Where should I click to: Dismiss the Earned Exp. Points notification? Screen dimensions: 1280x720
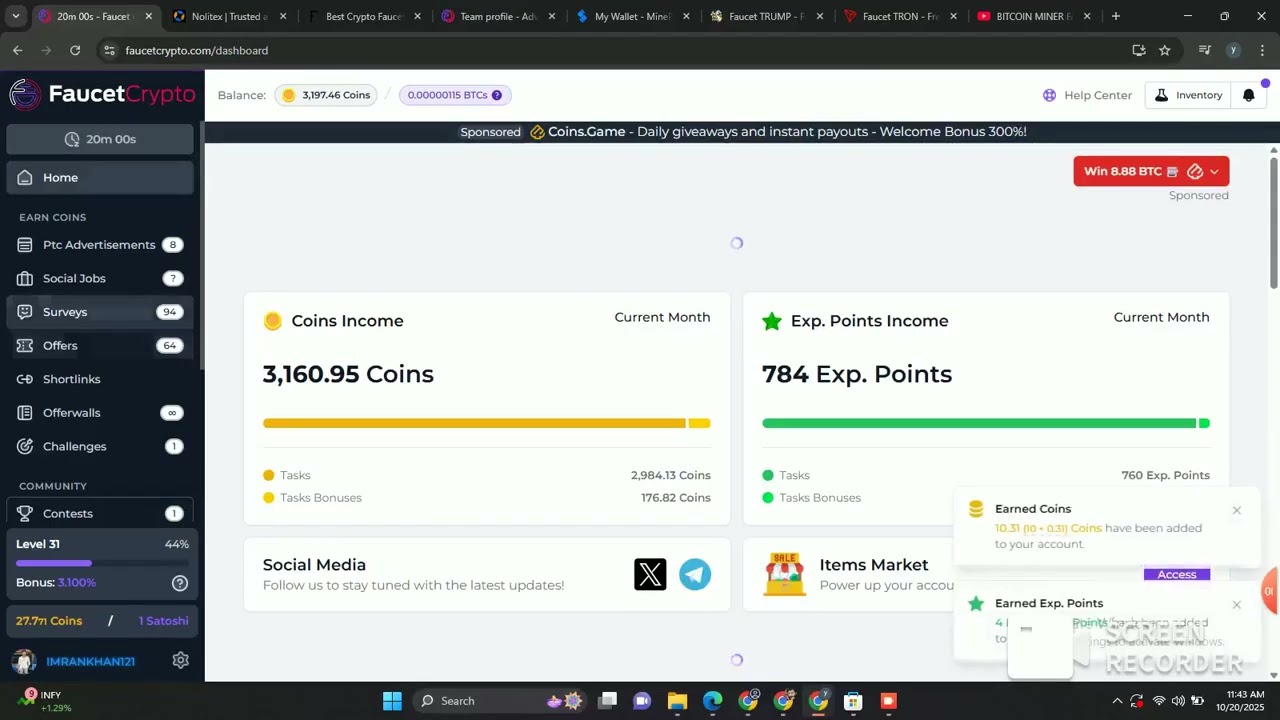point(1236,604)
